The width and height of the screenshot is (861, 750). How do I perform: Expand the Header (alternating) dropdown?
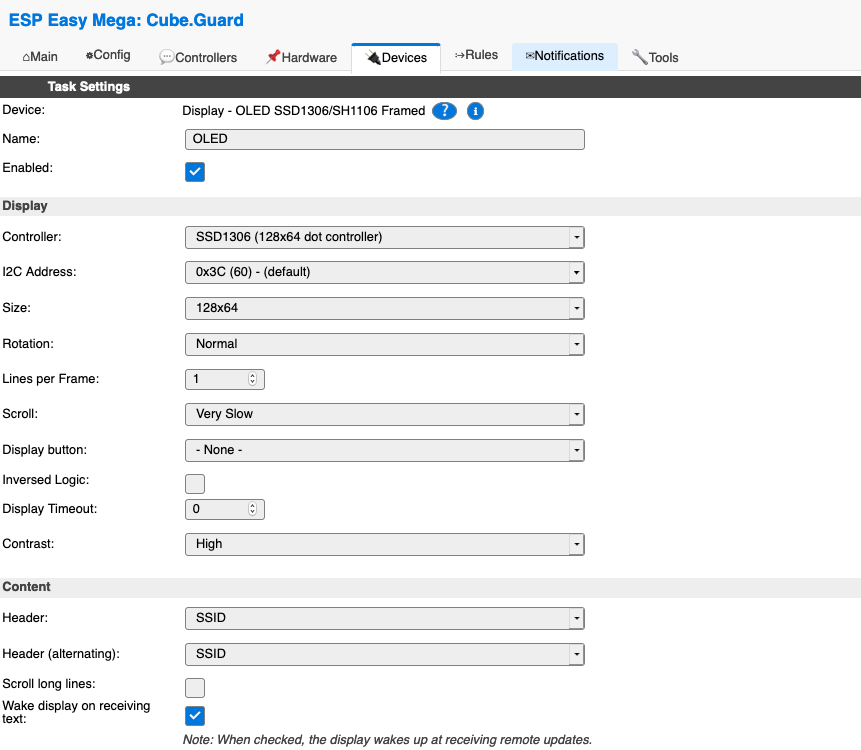[x=384, y=654]
